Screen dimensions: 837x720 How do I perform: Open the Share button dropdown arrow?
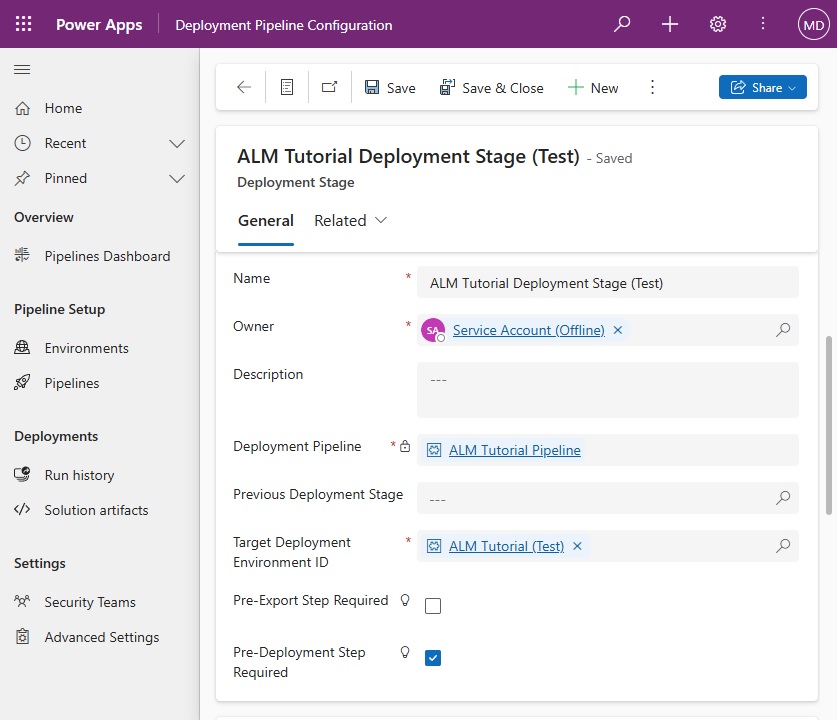click(x=792, y=88)
